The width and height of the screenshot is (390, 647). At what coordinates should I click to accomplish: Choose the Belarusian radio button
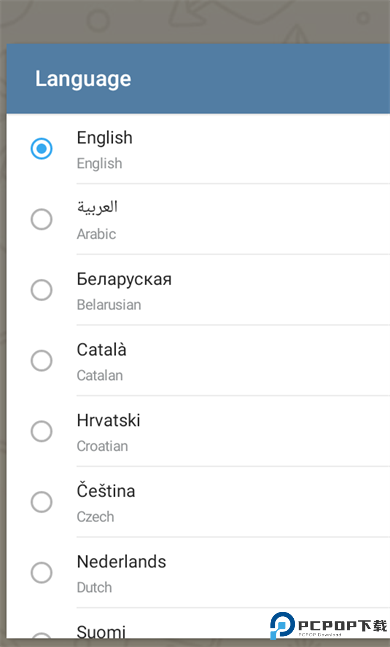tap(42, 290)
